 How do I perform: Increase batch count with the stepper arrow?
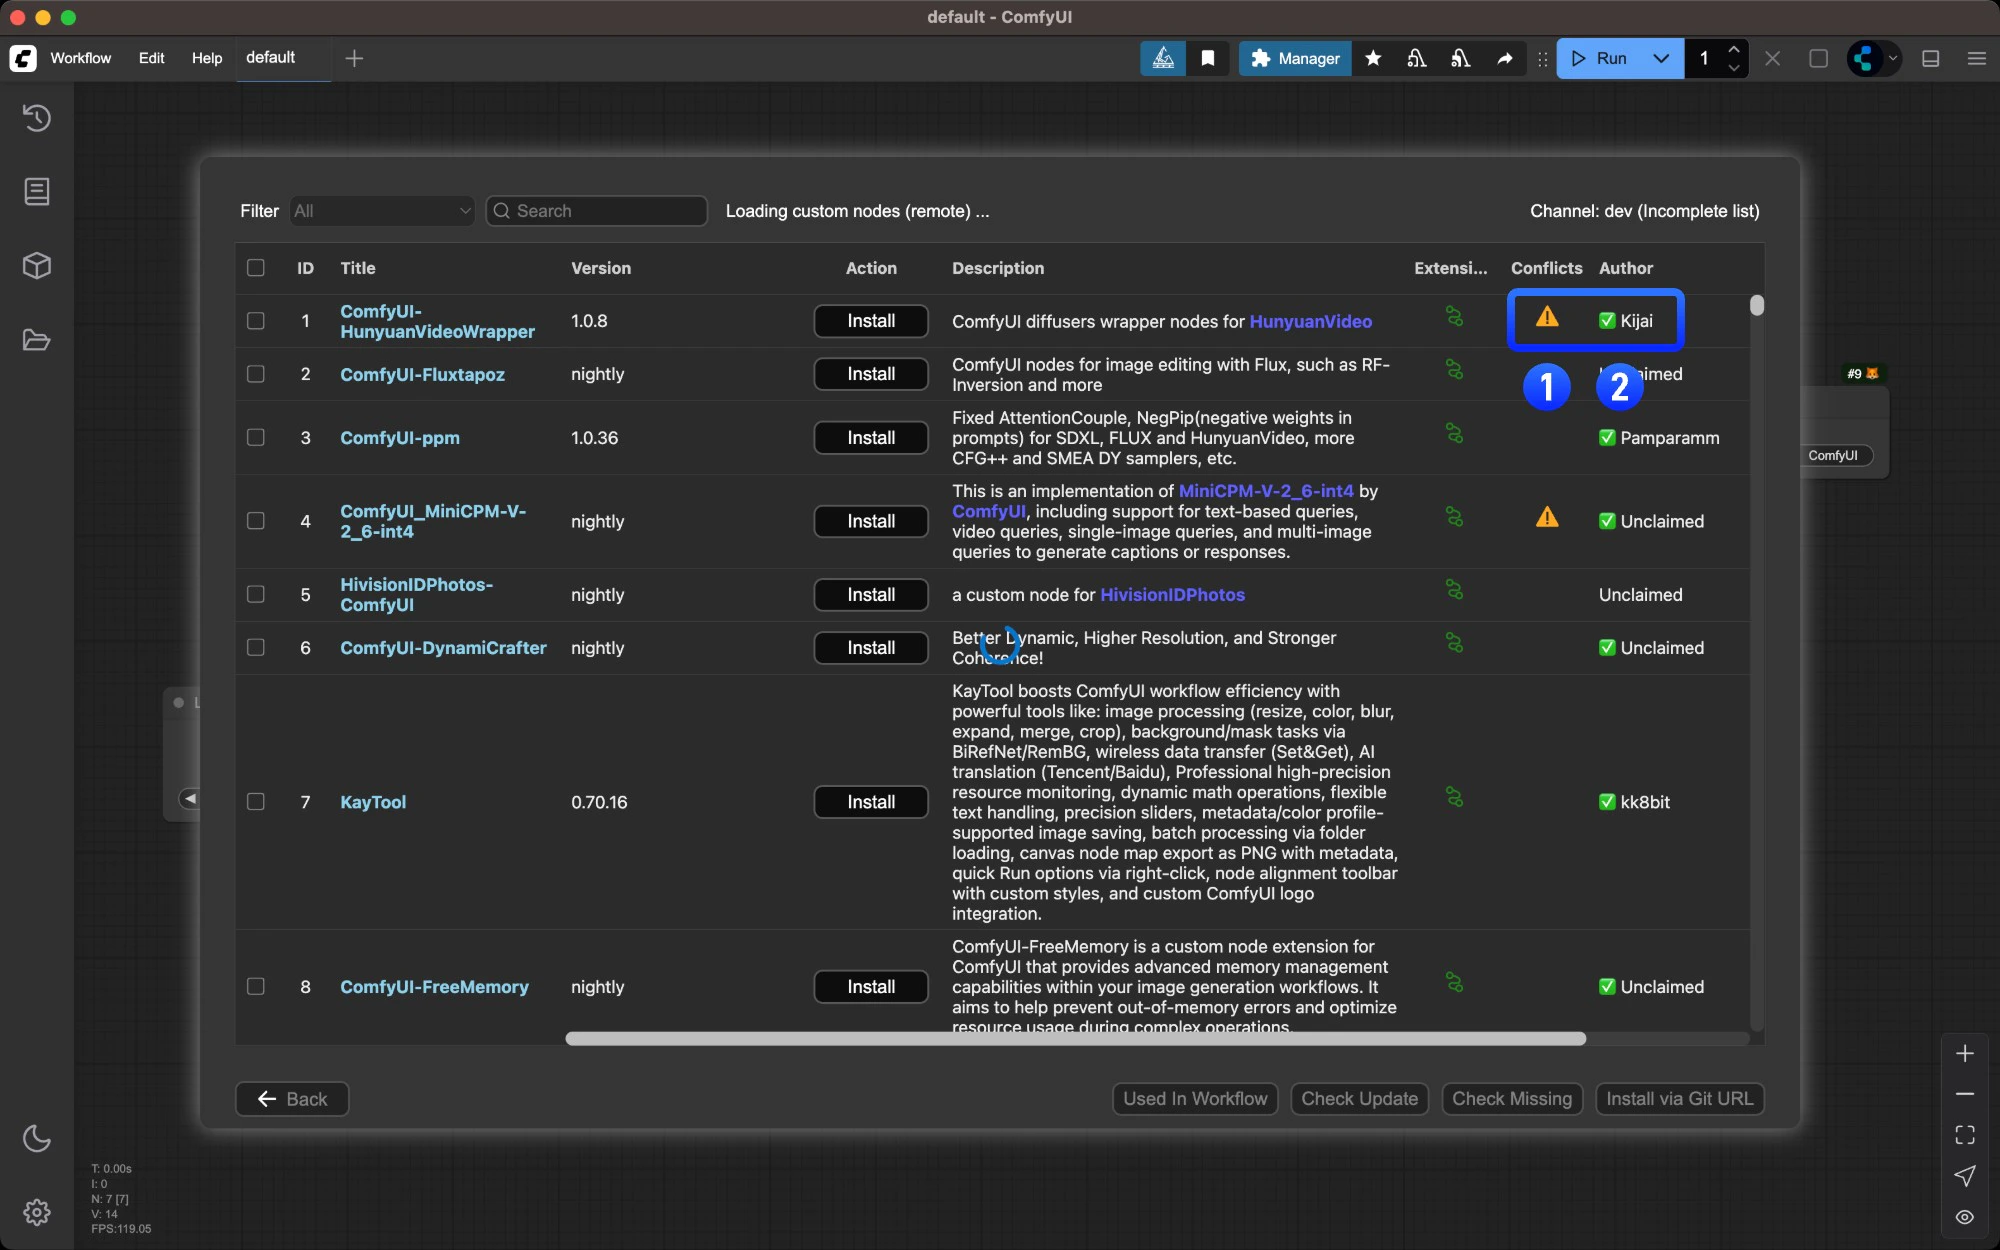1735,51
